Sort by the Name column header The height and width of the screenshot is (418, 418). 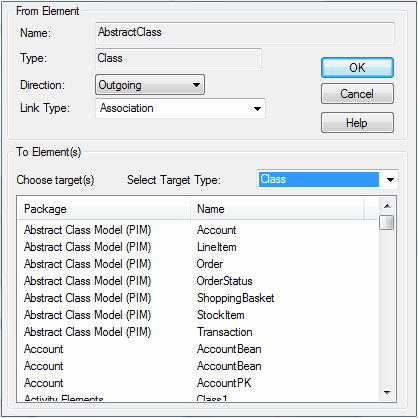click(277, 209)
